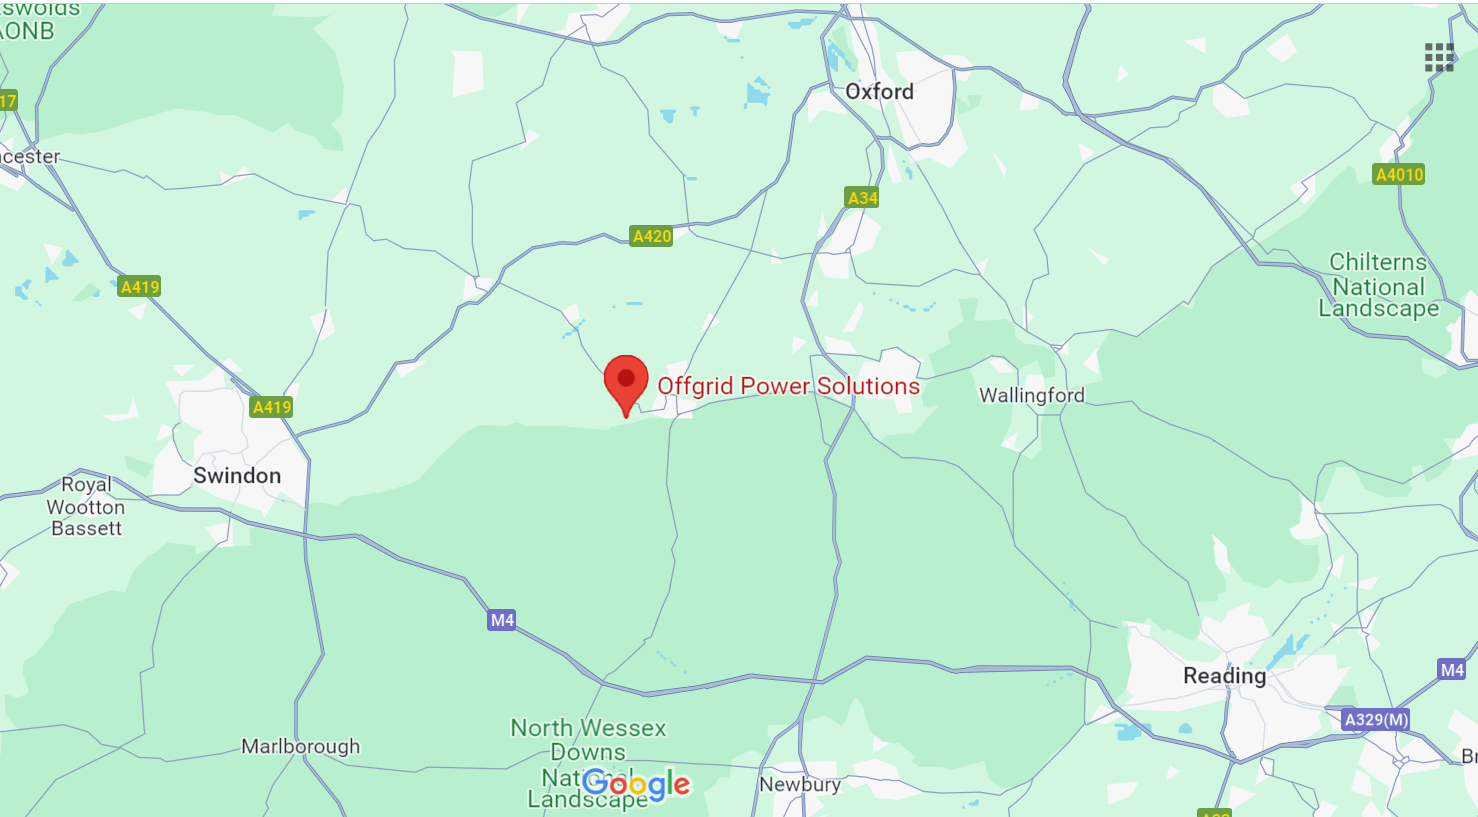The width and height of the screenshot is (1478, 817).
Task: Click the A420 road shield
Action: [x=652, y=236]
